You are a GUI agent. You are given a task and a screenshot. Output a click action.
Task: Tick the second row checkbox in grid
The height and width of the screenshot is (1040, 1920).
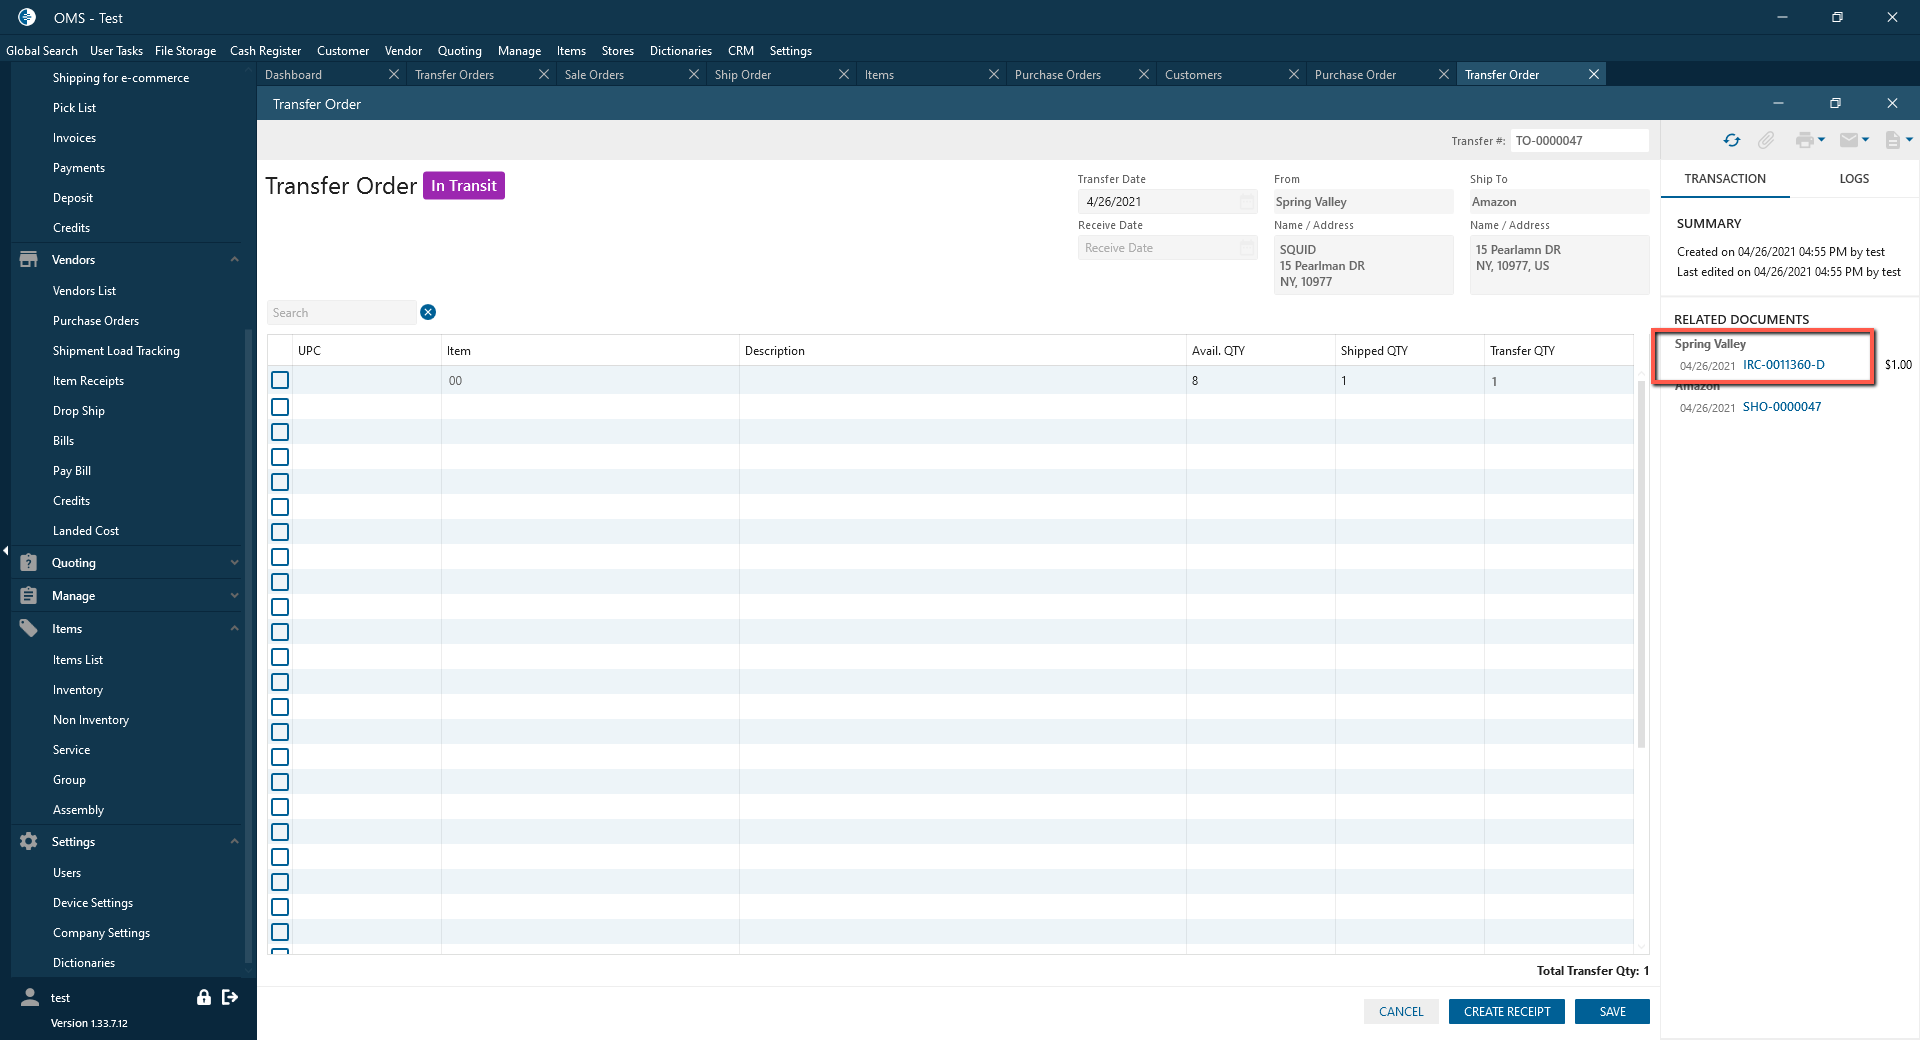tap(280, 407)
